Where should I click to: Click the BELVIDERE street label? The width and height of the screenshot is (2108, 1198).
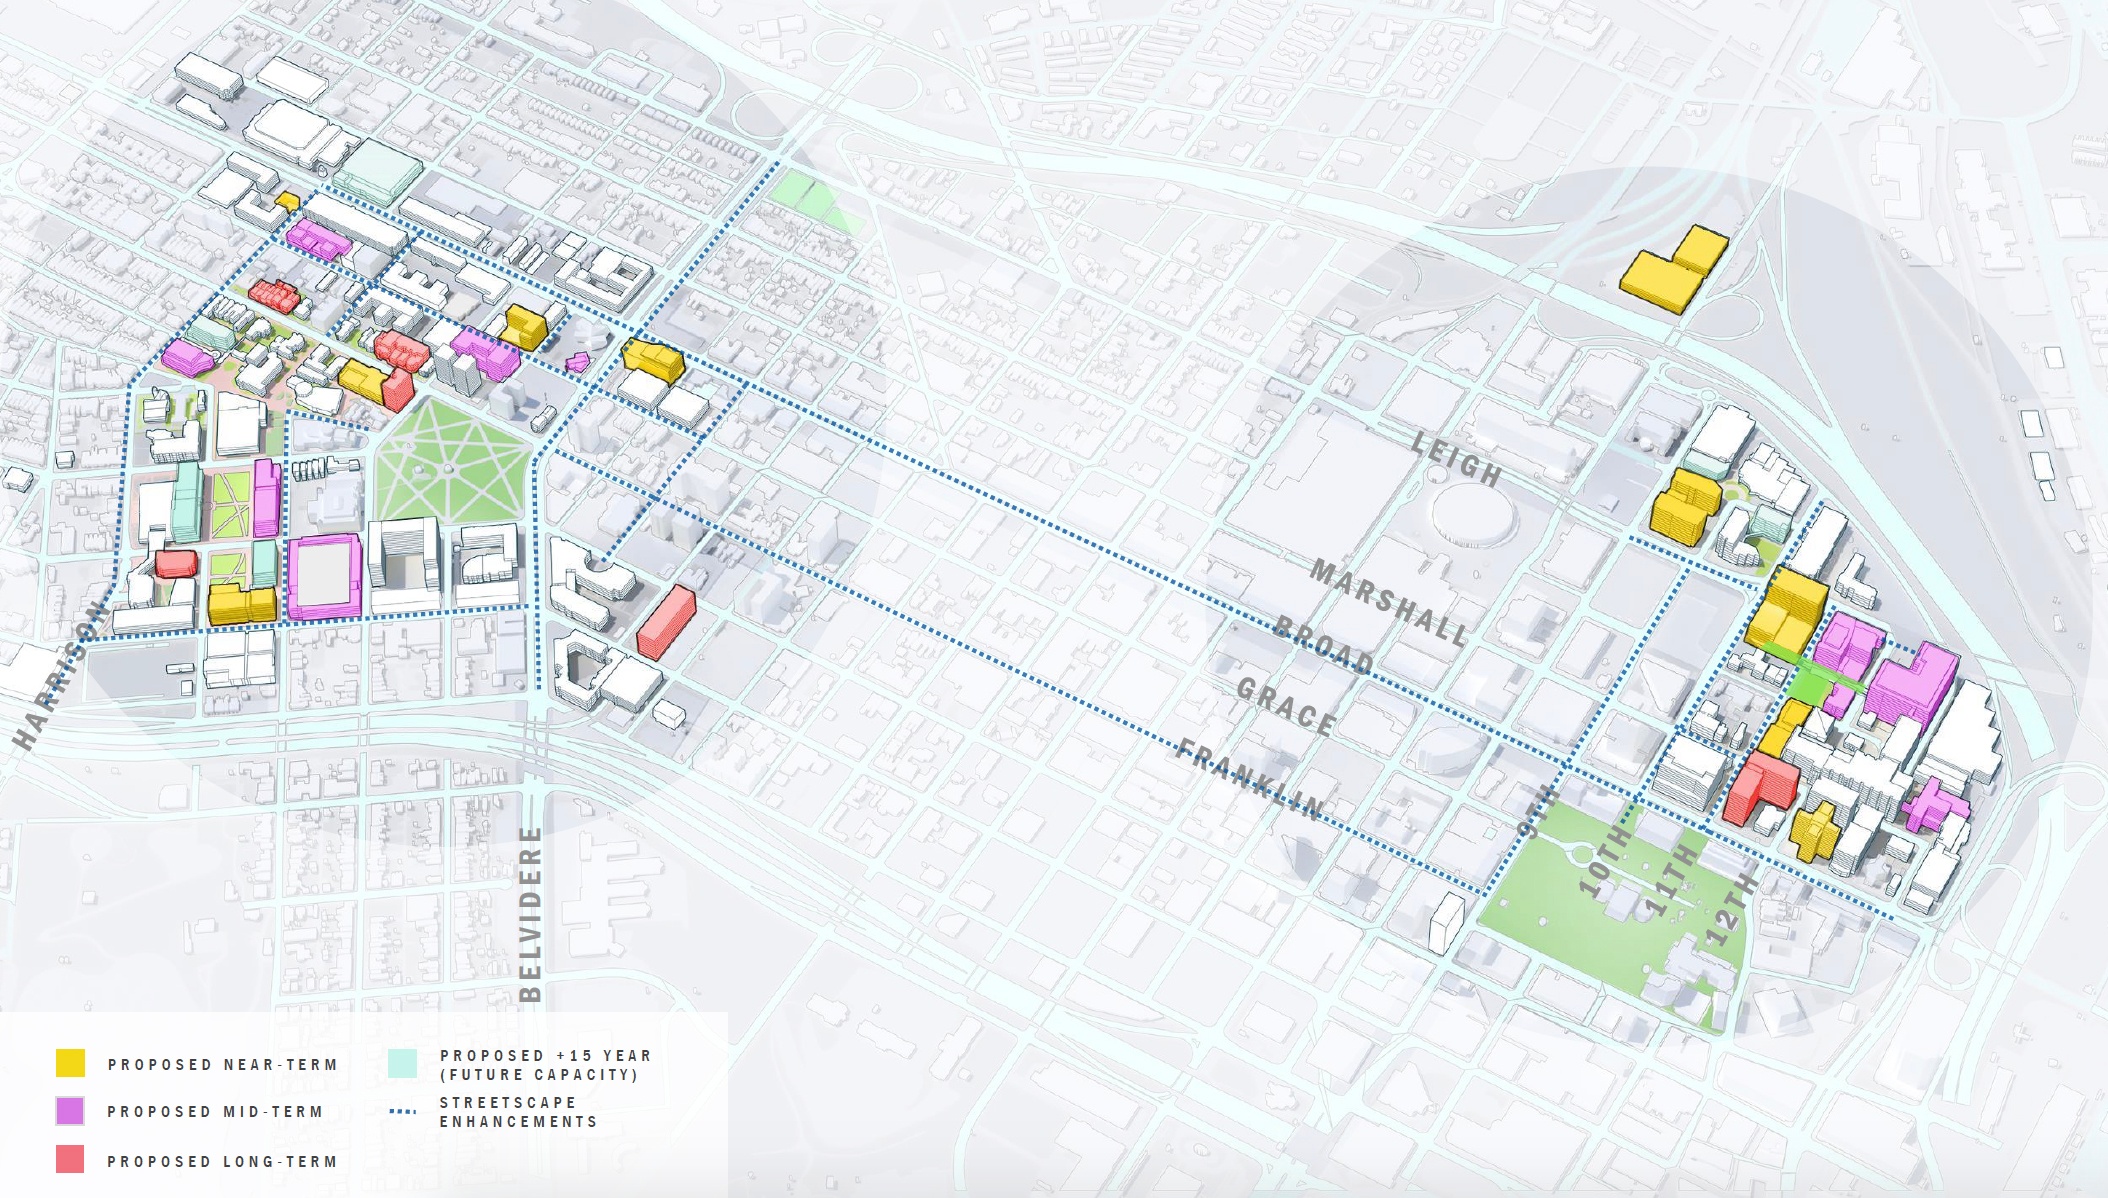click(531, 913)
